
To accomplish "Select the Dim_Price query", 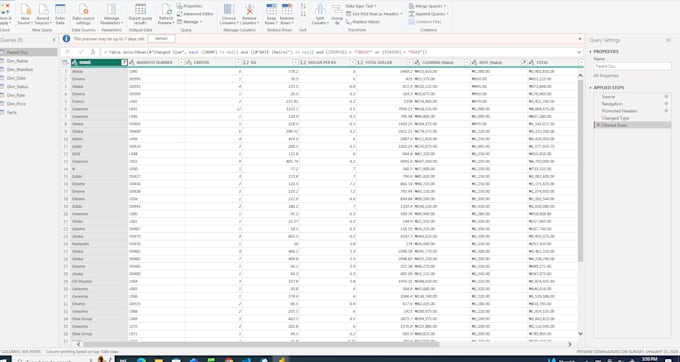I will [16, 104].
